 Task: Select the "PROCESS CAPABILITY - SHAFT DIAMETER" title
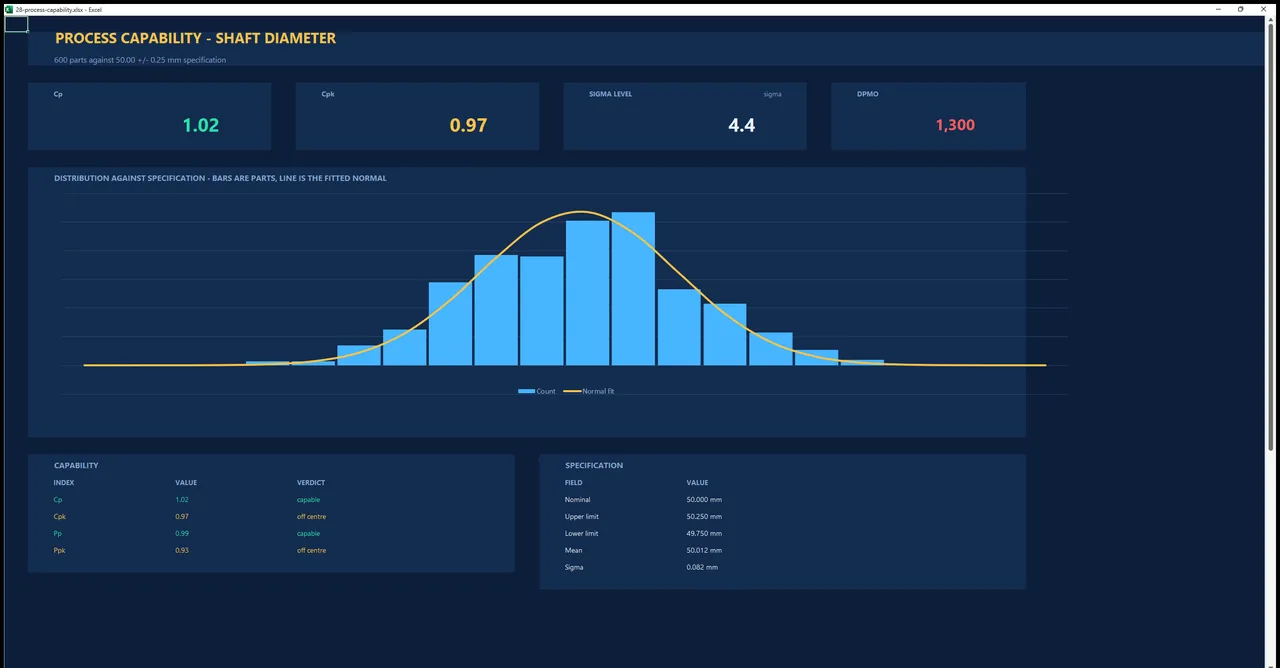tap(196, 38)
